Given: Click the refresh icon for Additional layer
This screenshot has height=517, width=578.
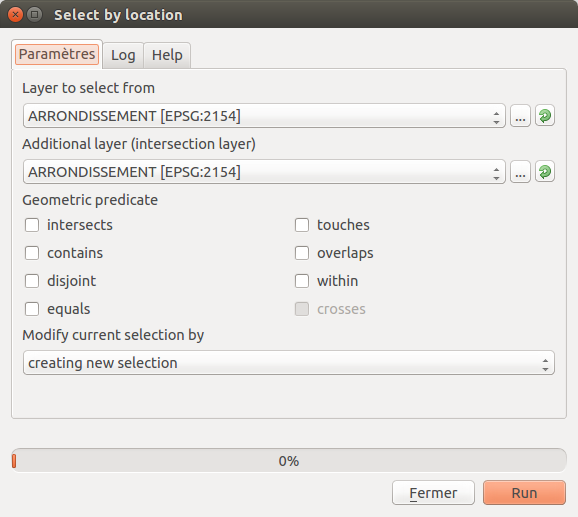Looking at the screenshot, I should tap(545, 172).
